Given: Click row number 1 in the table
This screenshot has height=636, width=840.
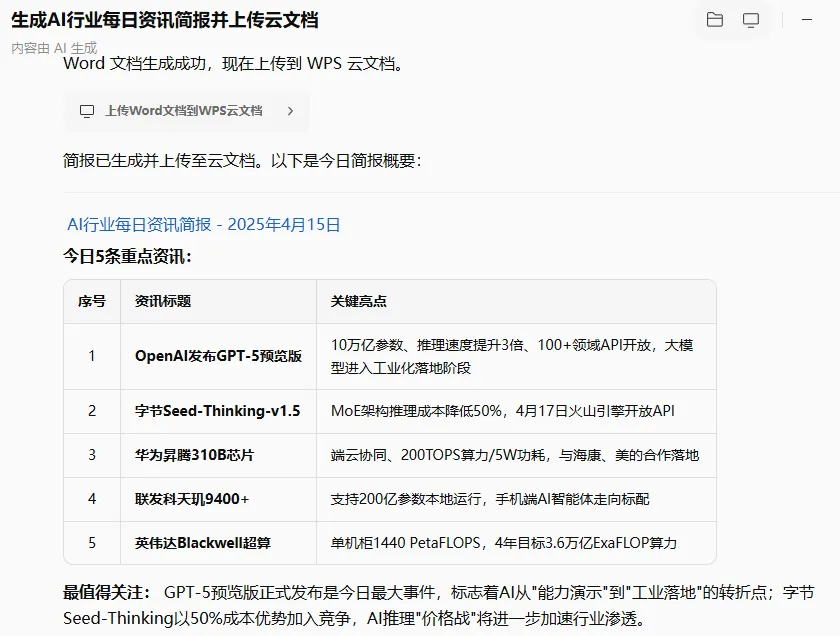Looking at the screenshot, I should [x=92, y=356].
